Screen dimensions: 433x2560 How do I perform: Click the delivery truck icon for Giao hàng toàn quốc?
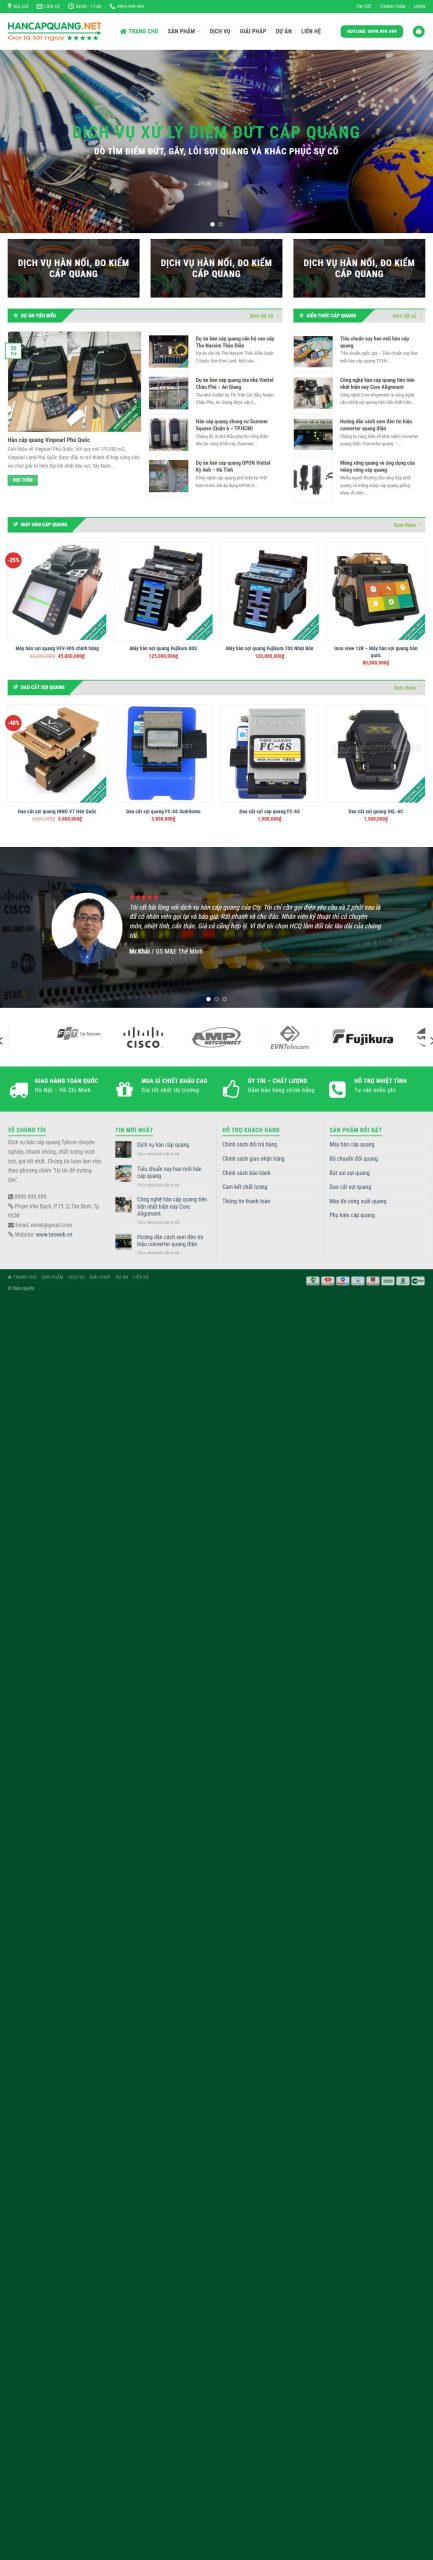coord(18,1089)
